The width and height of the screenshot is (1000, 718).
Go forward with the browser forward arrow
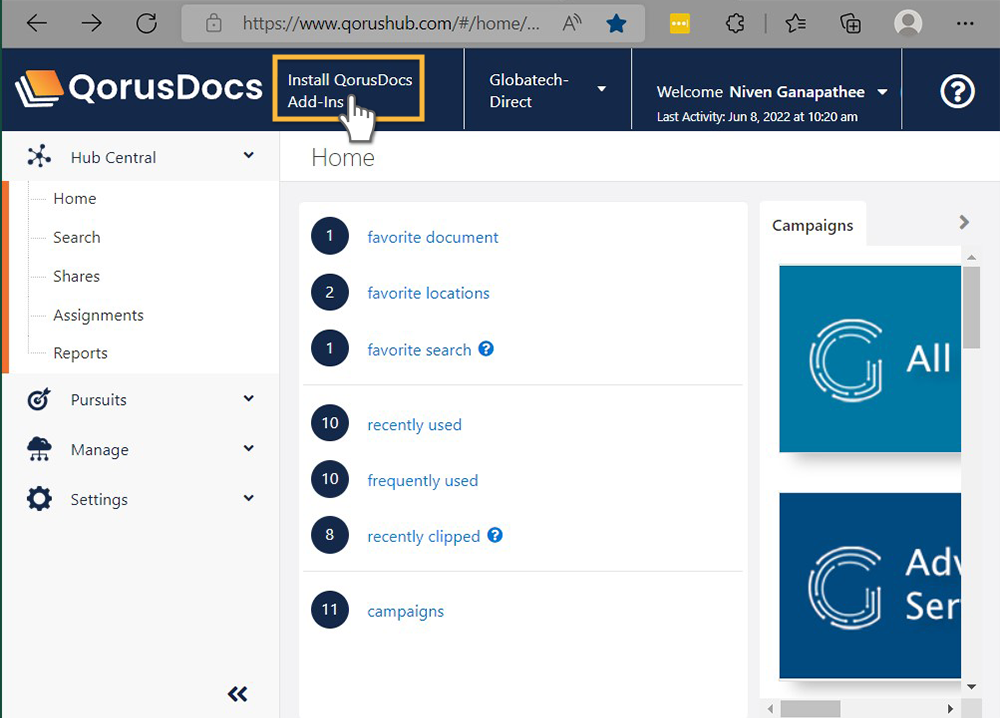(91, 24)
